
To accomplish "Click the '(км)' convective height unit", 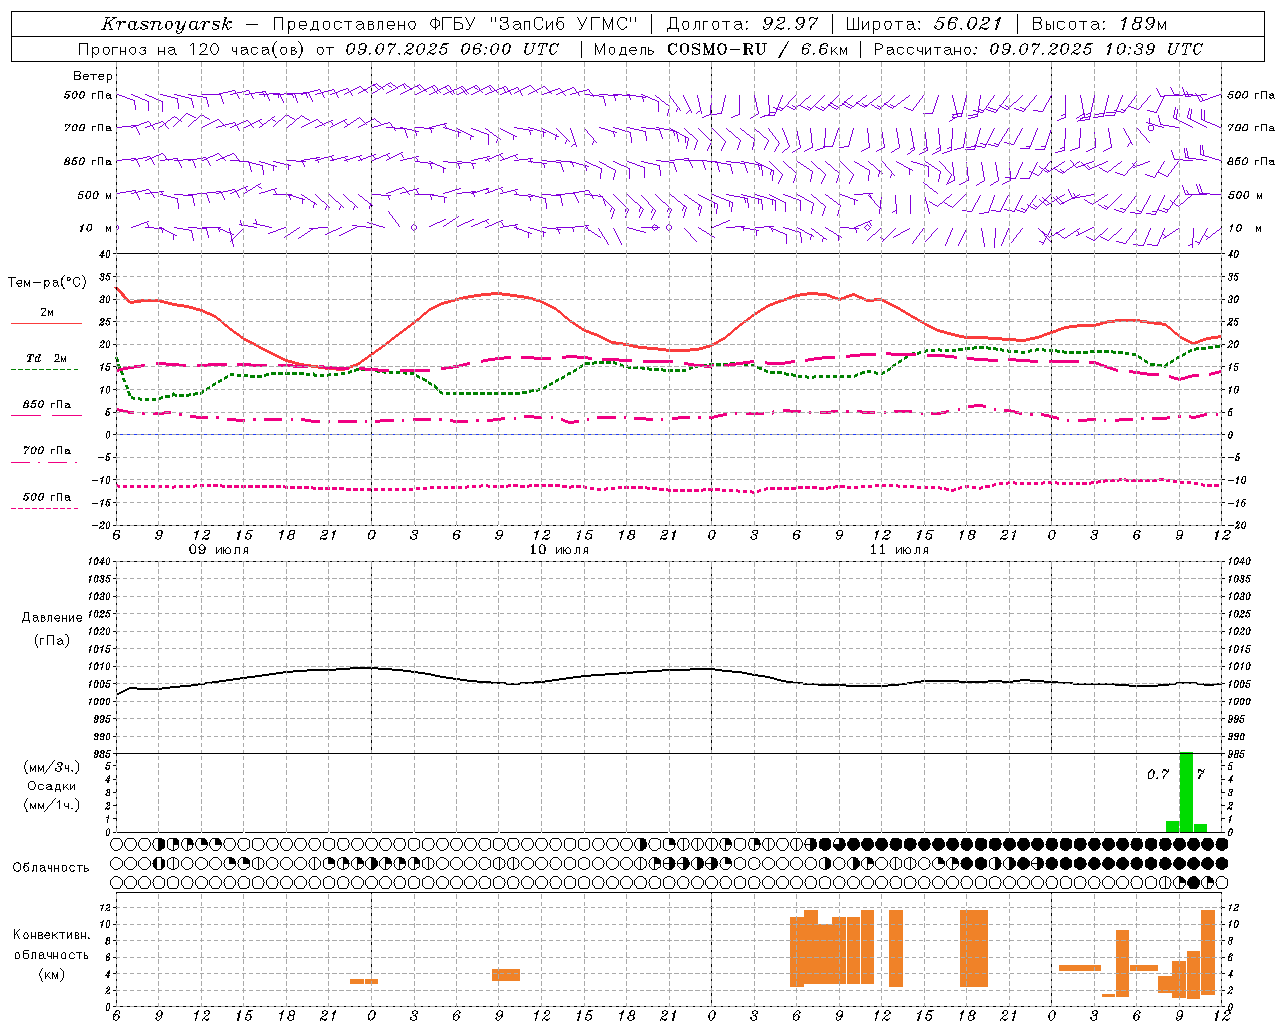I will (52, 974).
